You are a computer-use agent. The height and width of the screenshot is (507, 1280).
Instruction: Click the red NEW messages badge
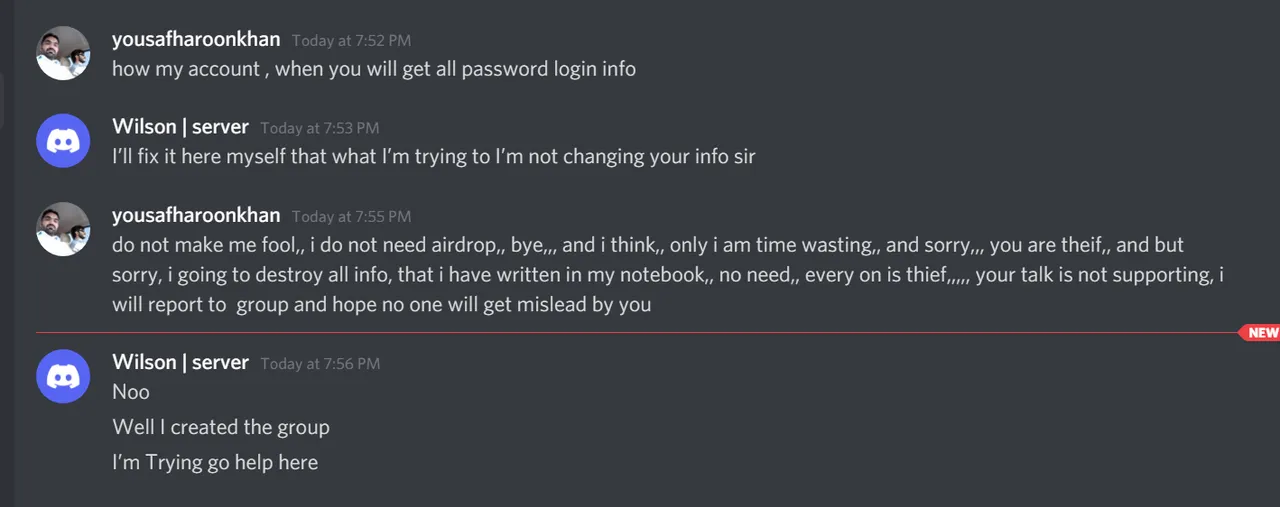1260,332
